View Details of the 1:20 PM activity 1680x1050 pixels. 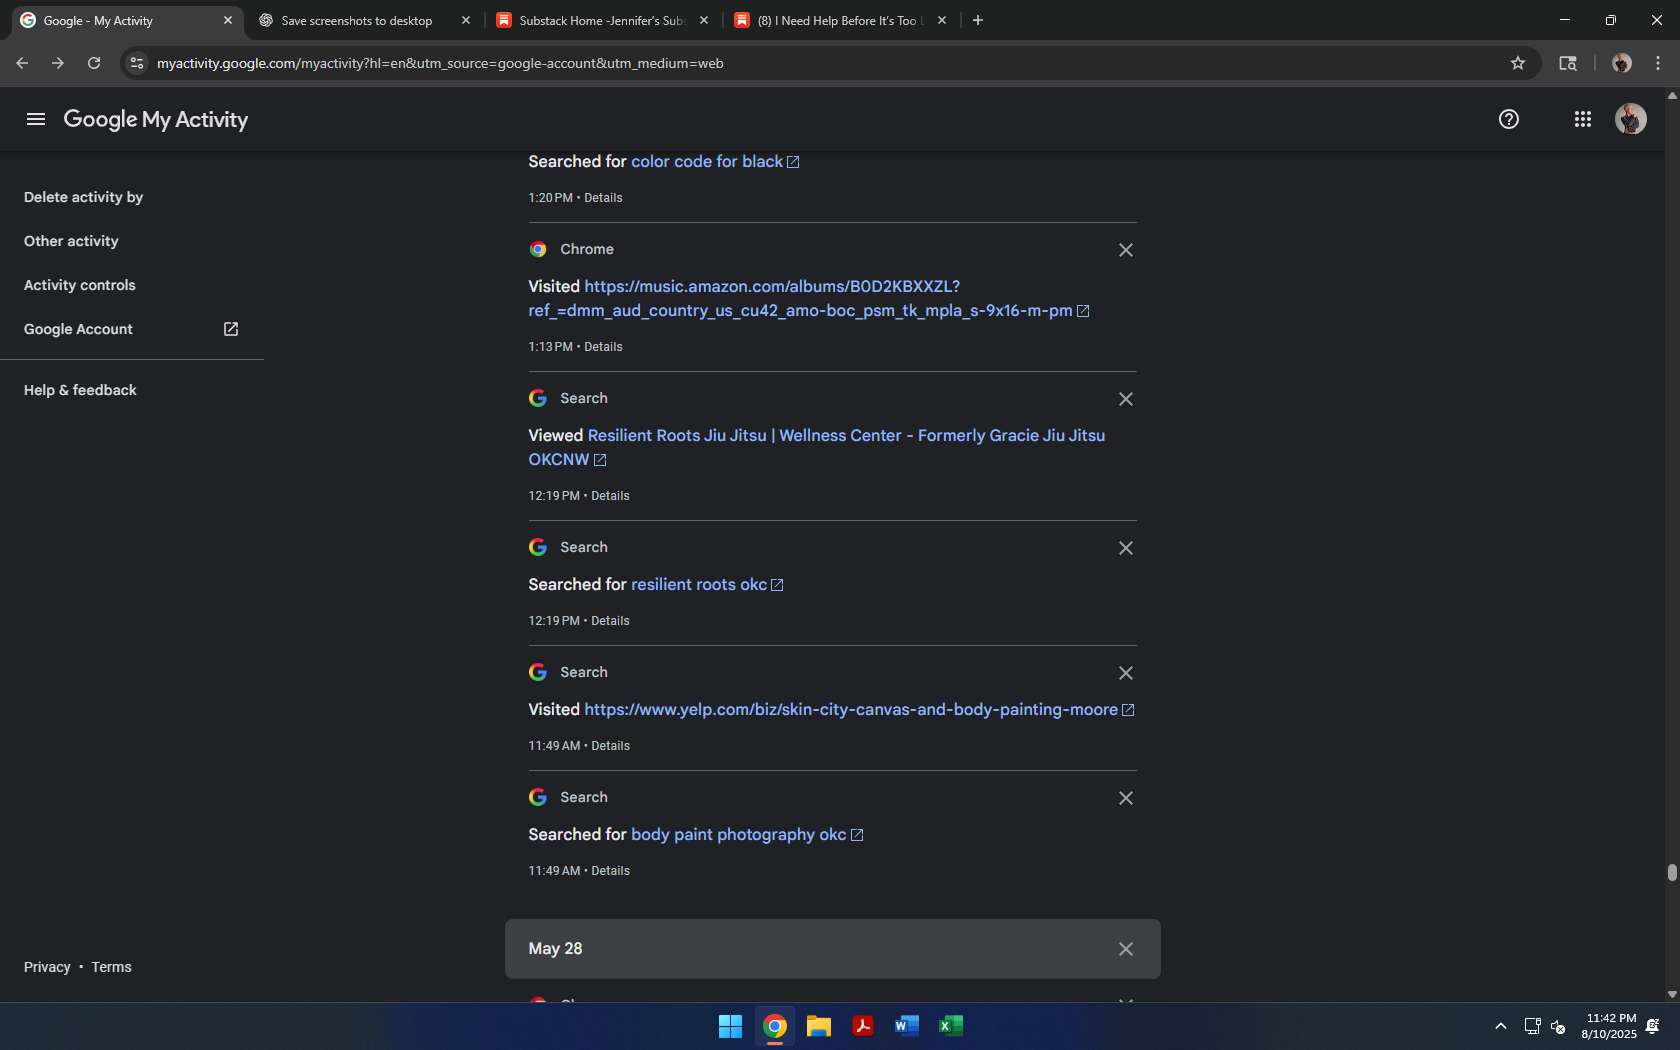pos(603,198)
